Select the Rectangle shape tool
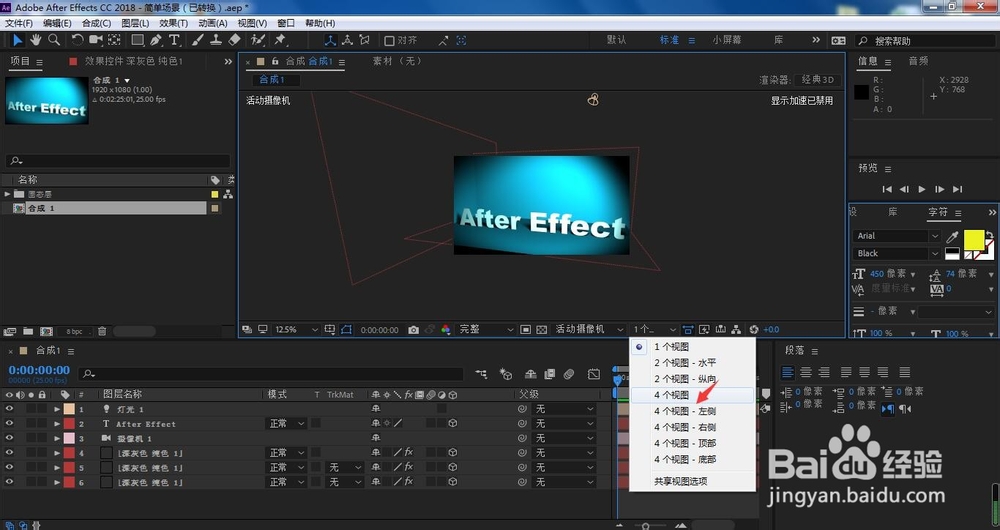Viewport: 1000px width, 530px height. click(x=137, y=40)
